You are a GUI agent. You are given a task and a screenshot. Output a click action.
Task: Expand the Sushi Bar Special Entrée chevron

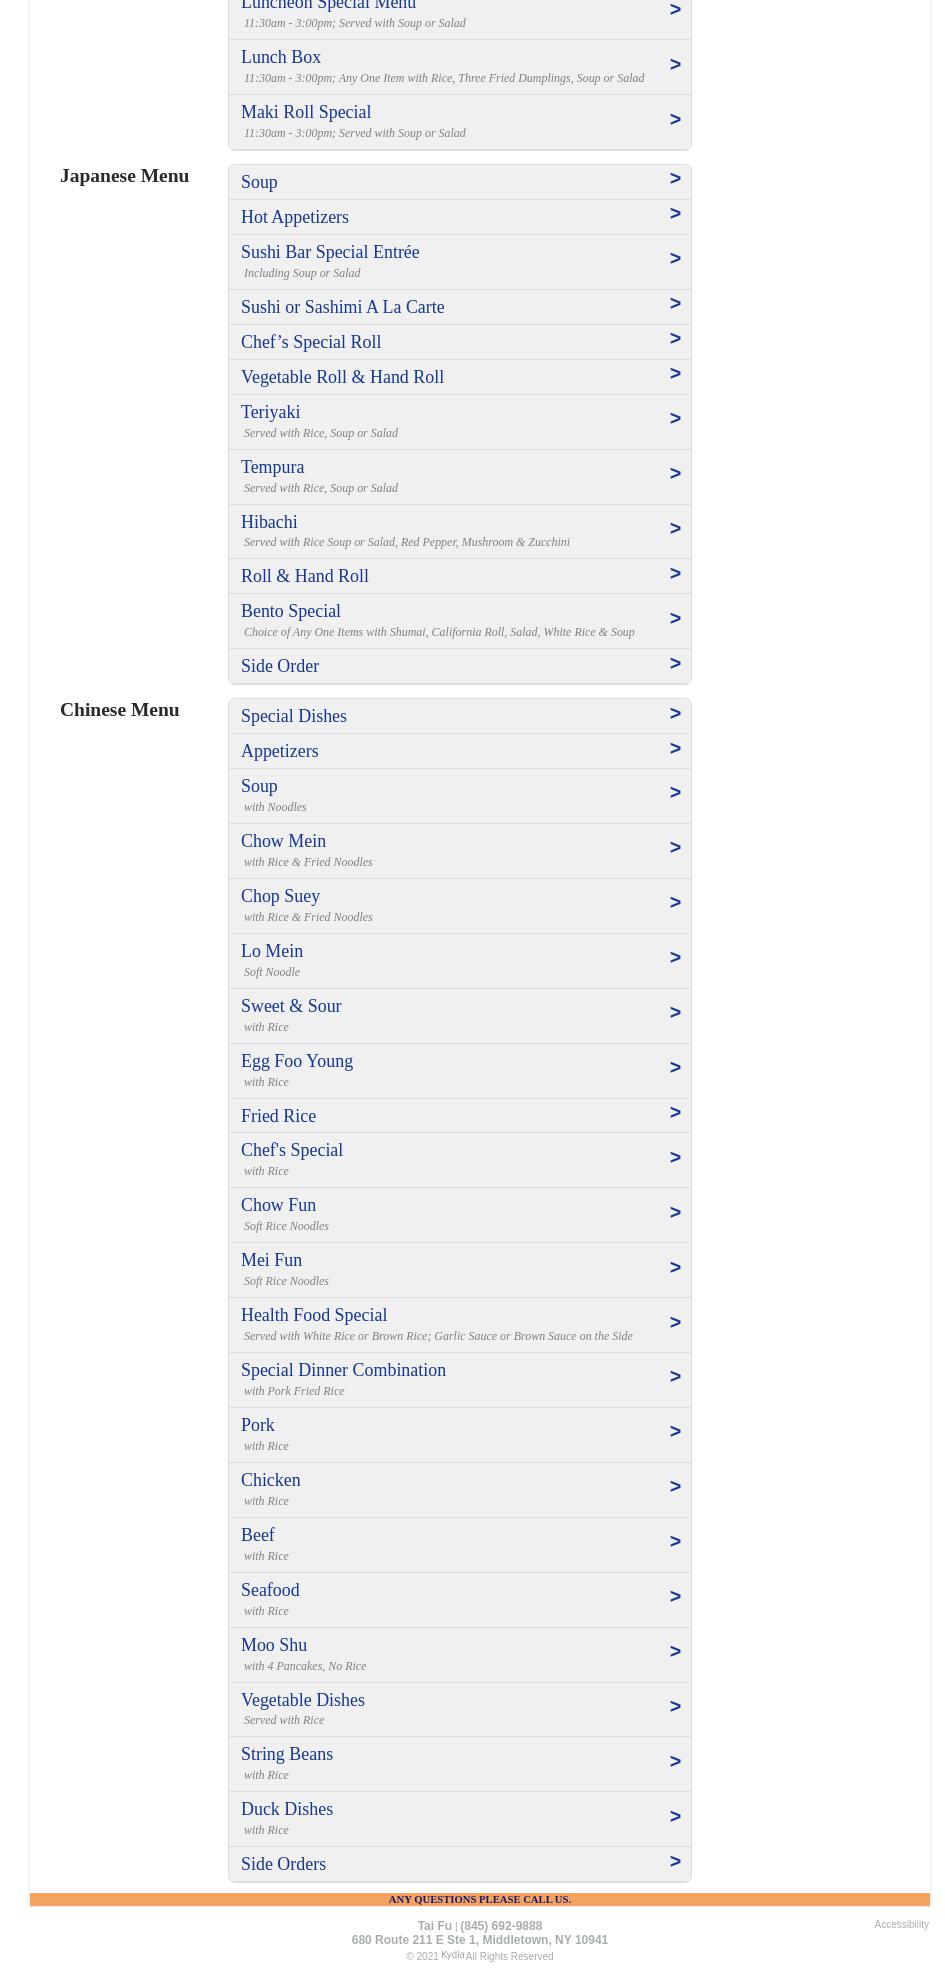(675, 259)
